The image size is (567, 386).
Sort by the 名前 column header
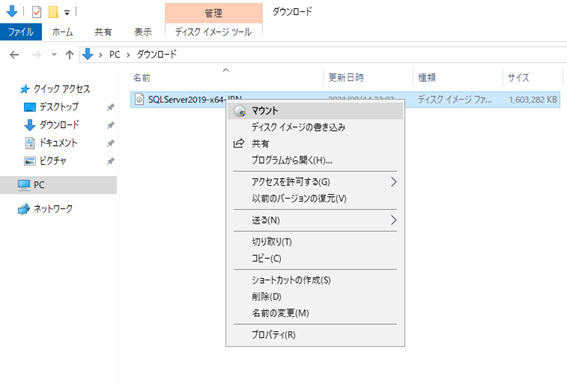226,77
